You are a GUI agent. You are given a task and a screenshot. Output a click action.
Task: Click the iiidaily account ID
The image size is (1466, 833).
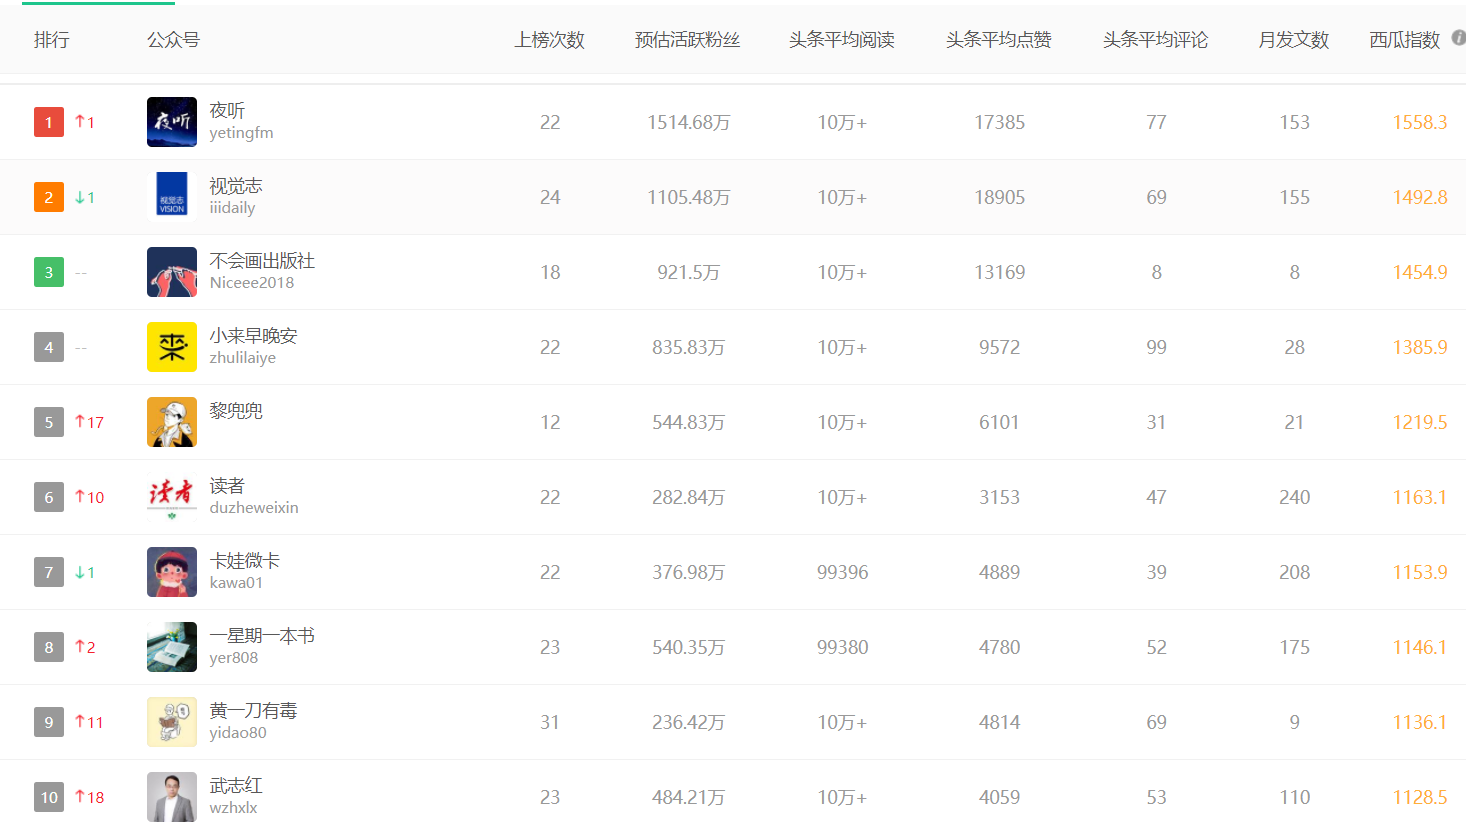pyautogui.click(x=232, y=208)
